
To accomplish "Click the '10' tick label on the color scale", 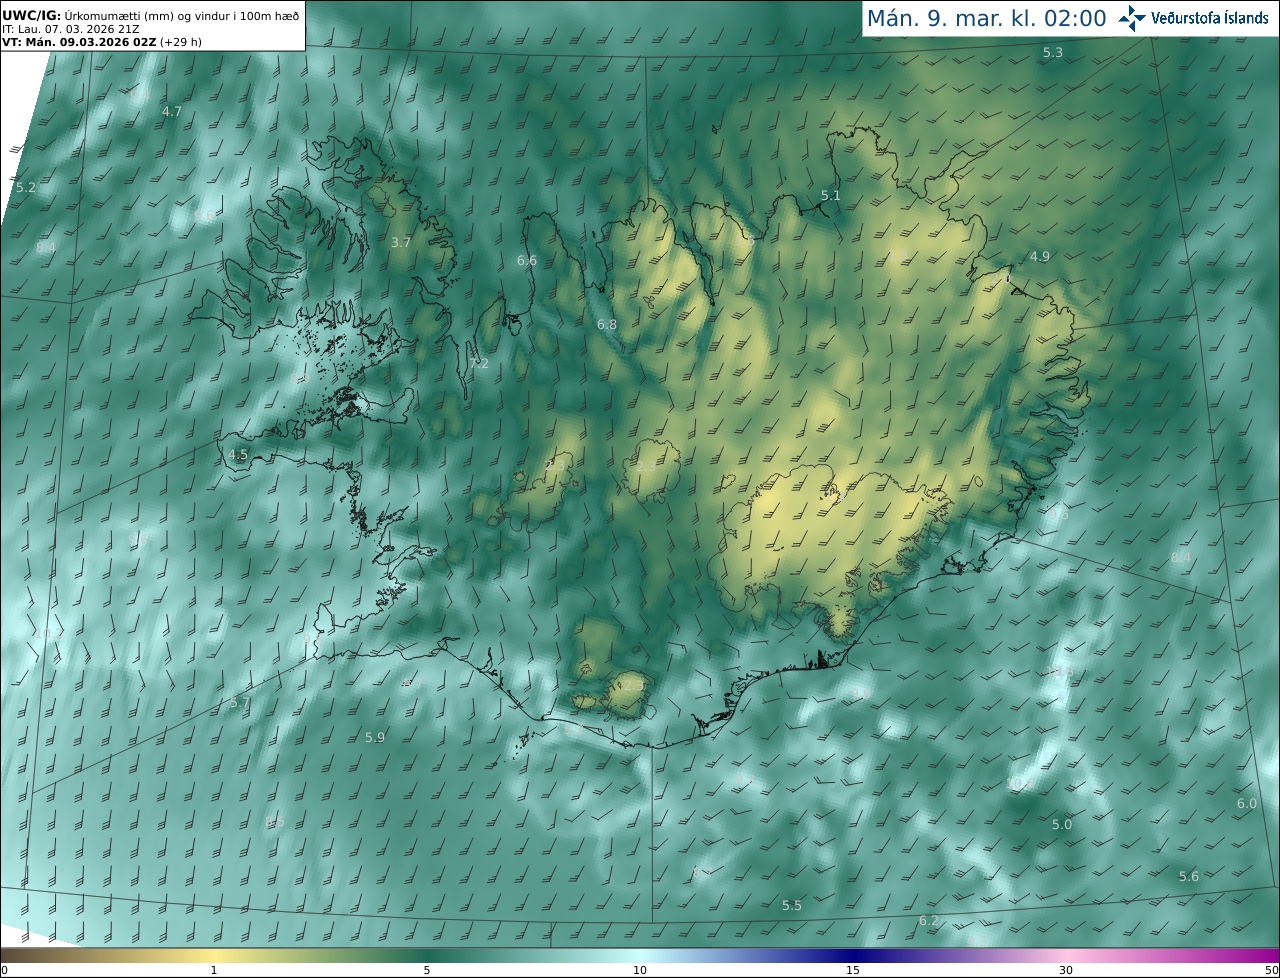I will point(640,970).
